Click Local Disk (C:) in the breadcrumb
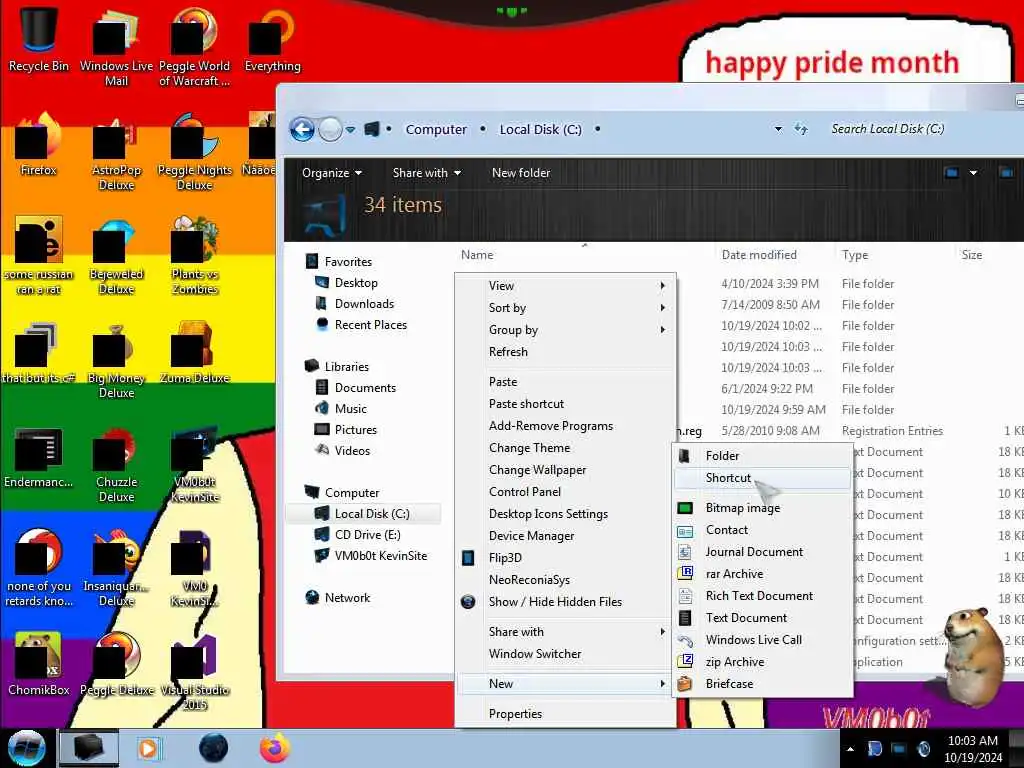Image resolution: width=1024 pixels, height=768 pixels. coord(541,129)
